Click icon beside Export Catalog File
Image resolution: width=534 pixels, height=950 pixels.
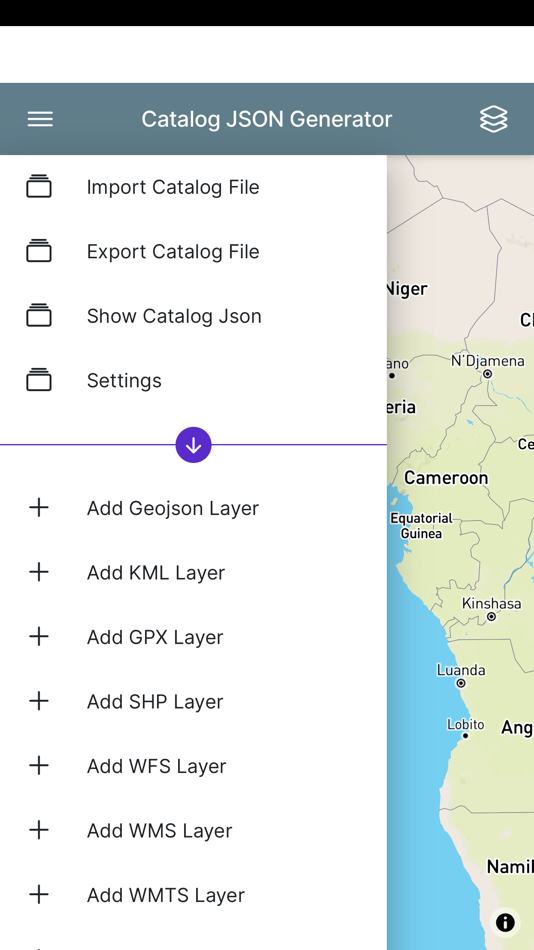39,251
